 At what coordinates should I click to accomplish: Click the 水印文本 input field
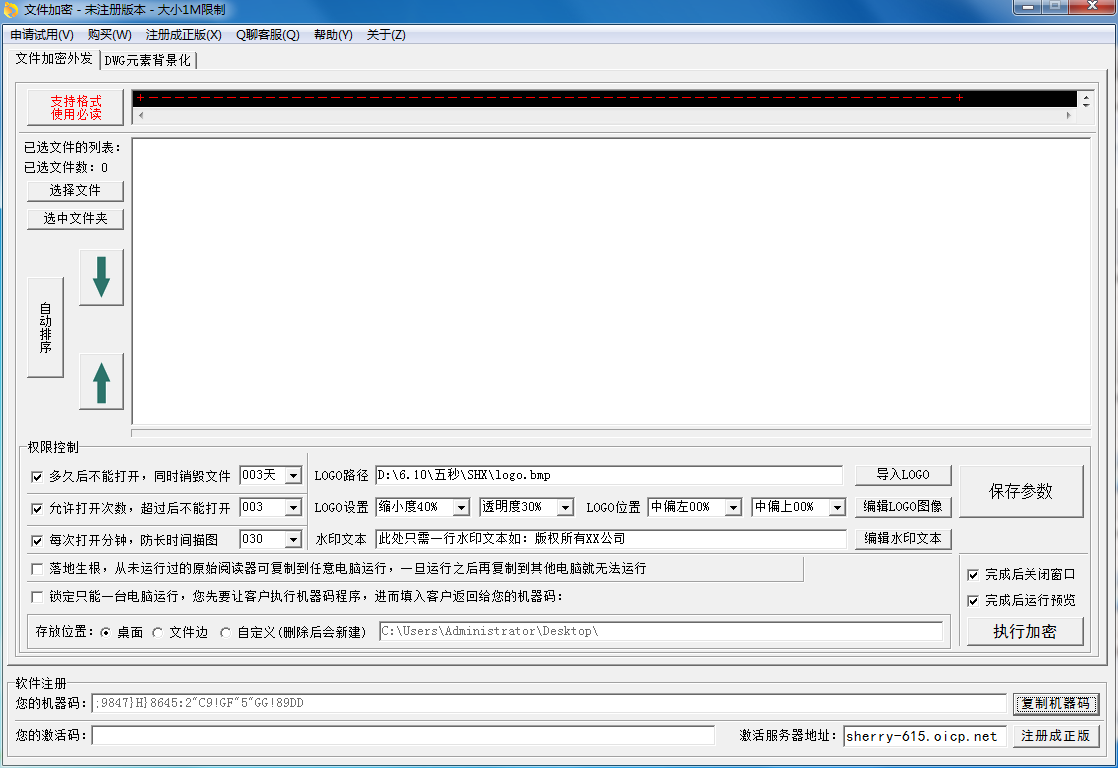click(610, 539)
